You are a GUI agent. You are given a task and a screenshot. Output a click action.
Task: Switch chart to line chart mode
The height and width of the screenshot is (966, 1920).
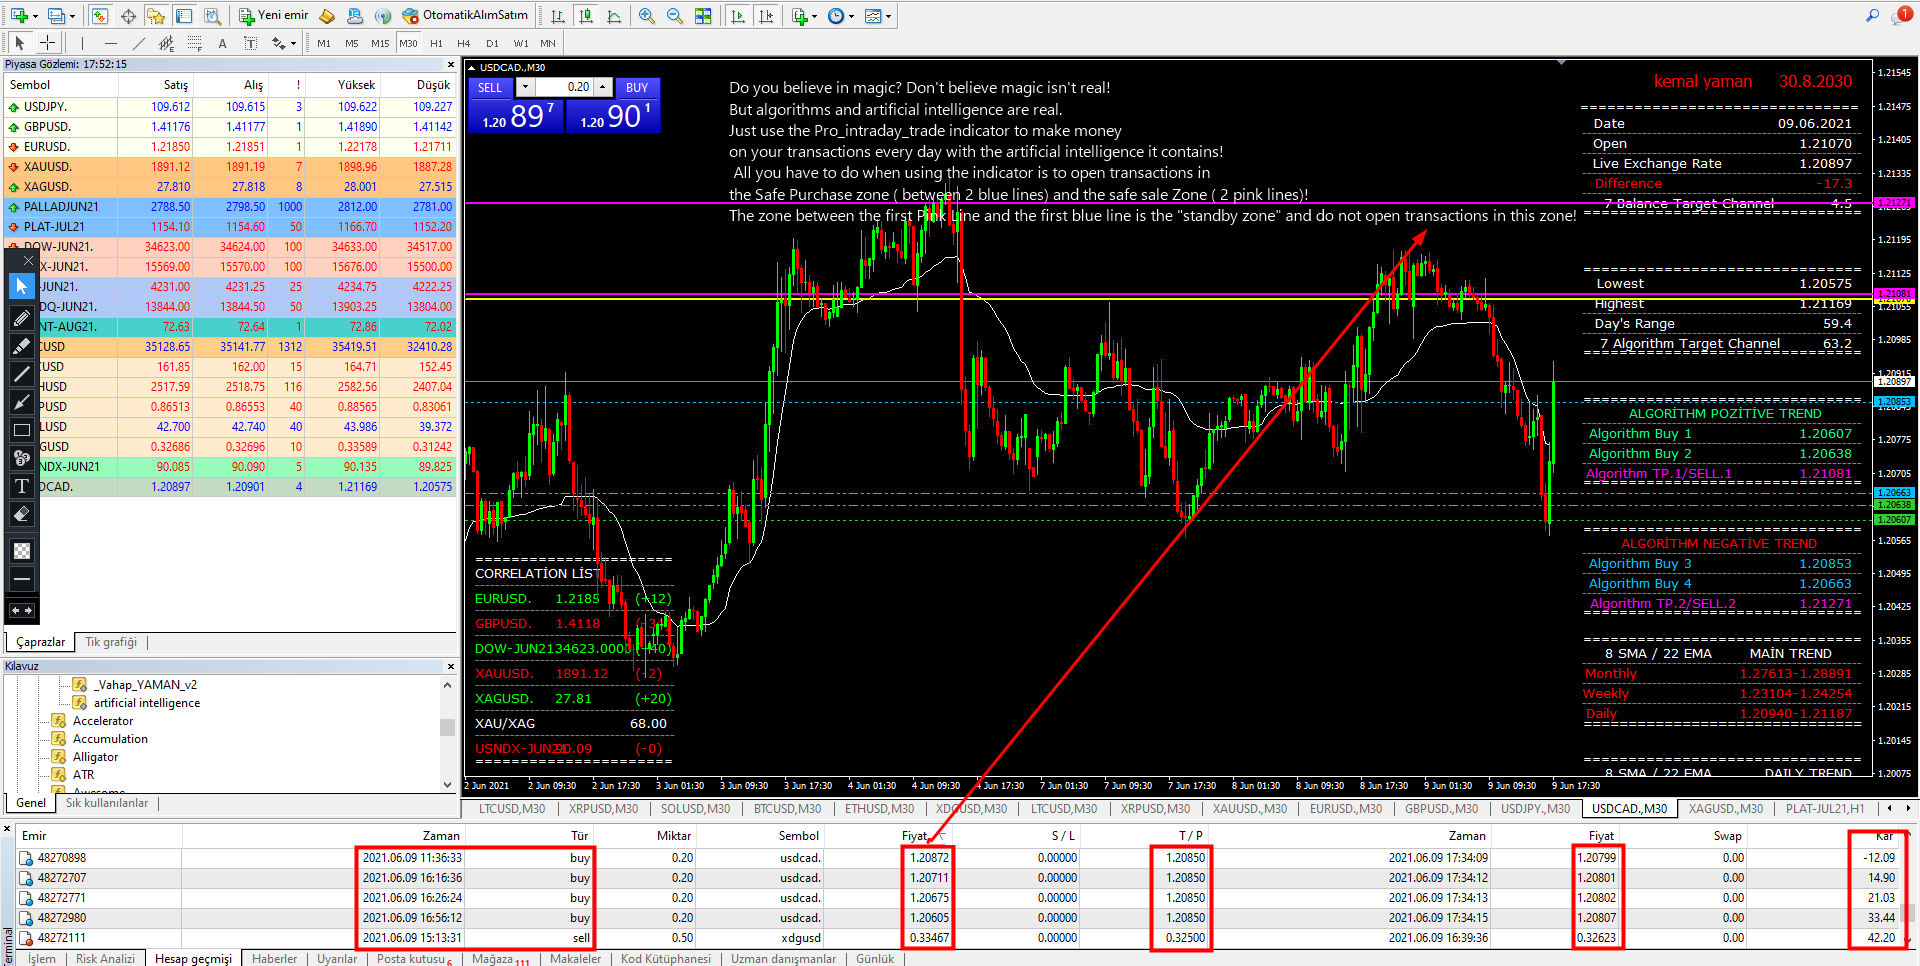(614, 16)
